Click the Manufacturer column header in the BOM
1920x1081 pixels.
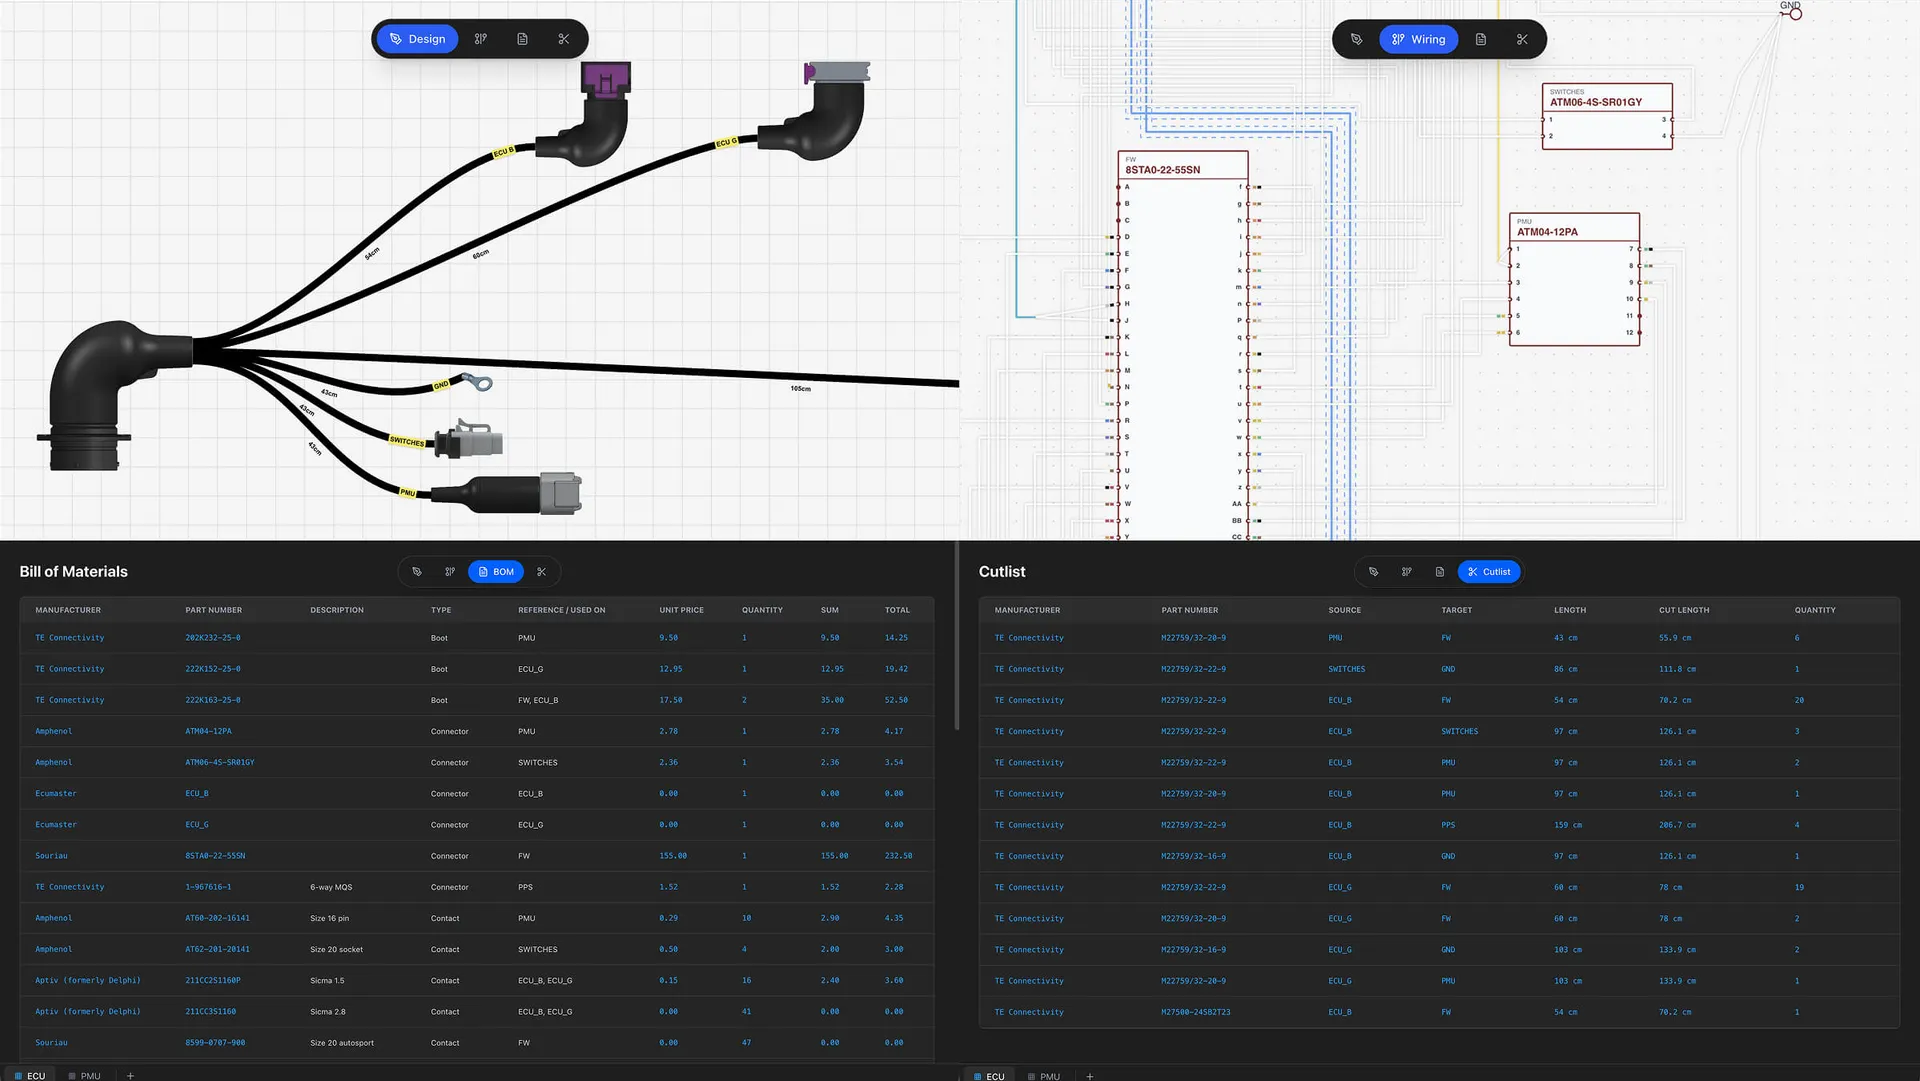68,610
